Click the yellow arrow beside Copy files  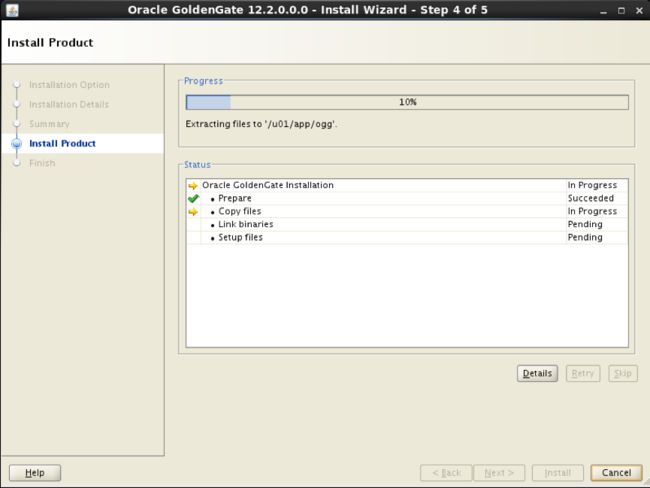(193, 212)
